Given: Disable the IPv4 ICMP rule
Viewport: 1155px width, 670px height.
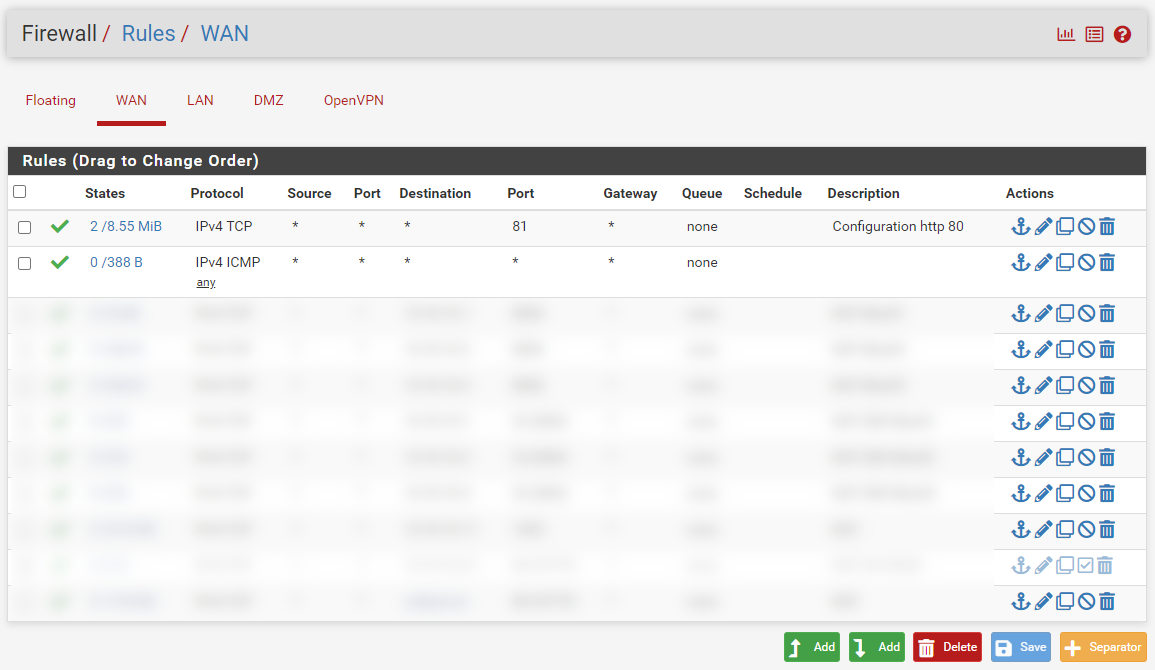Looking at the screenshot, I should click(1086, 263).
